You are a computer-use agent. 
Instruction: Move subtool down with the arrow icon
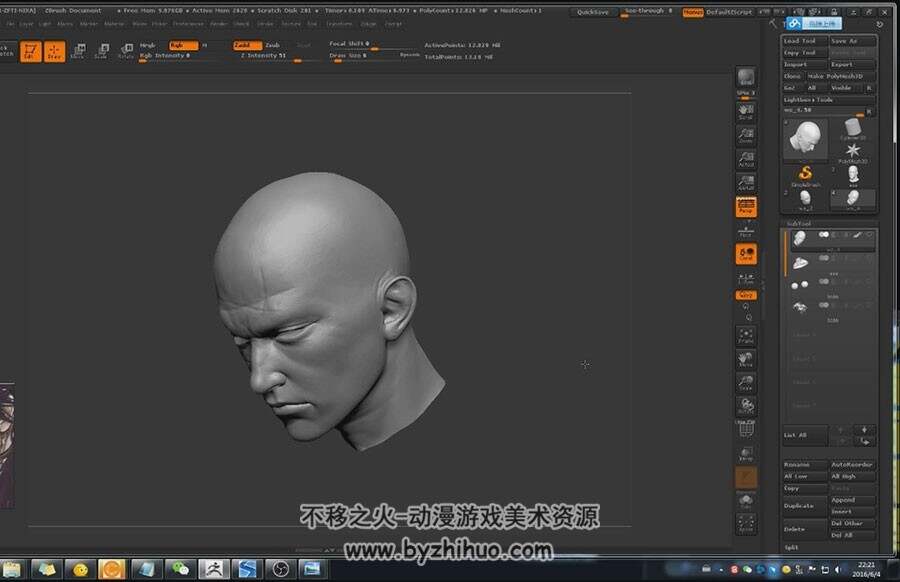(x=864, y=441)
